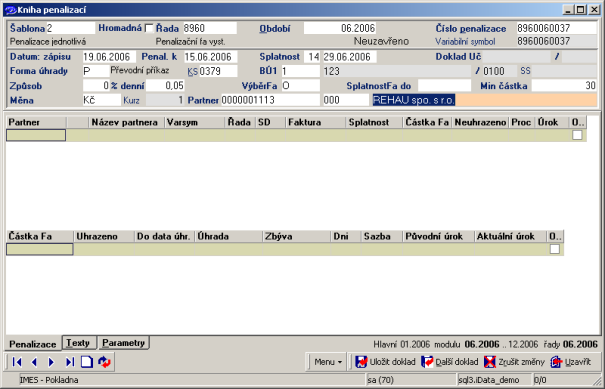Go to the previous record

tap(34, 362)
